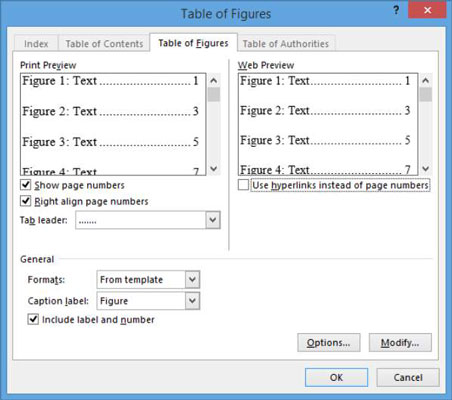Uncheck Right align page numbers

(26, 201)
